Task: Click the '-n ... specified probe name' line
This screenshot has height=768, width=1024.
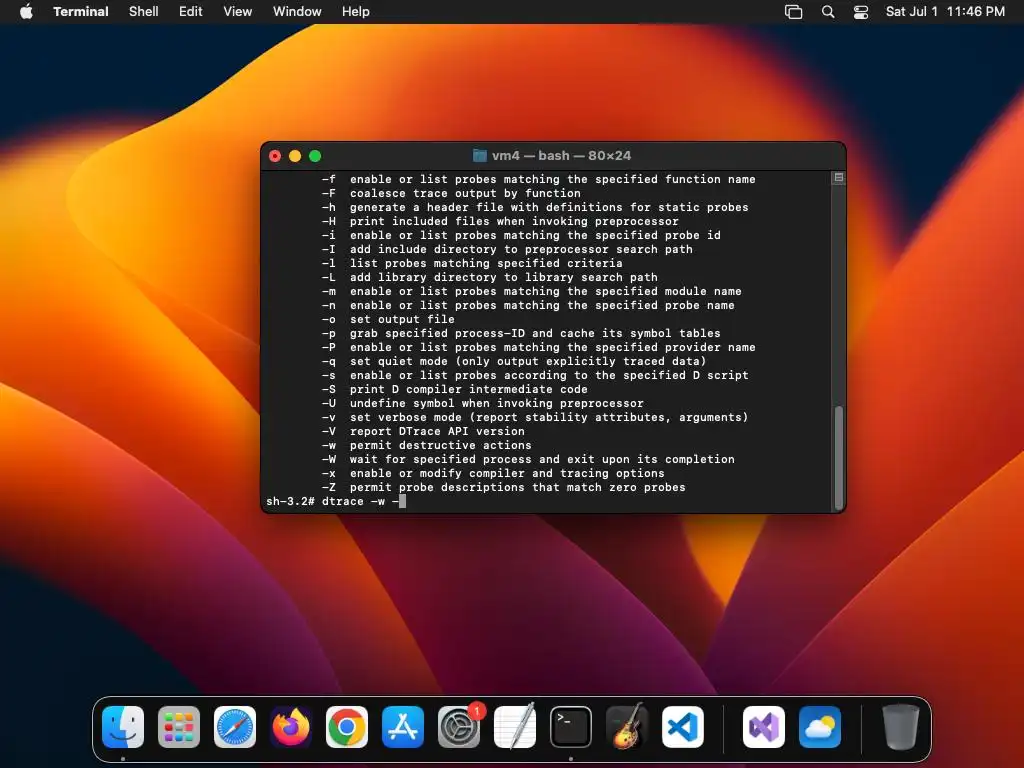Action: (528, 306)
